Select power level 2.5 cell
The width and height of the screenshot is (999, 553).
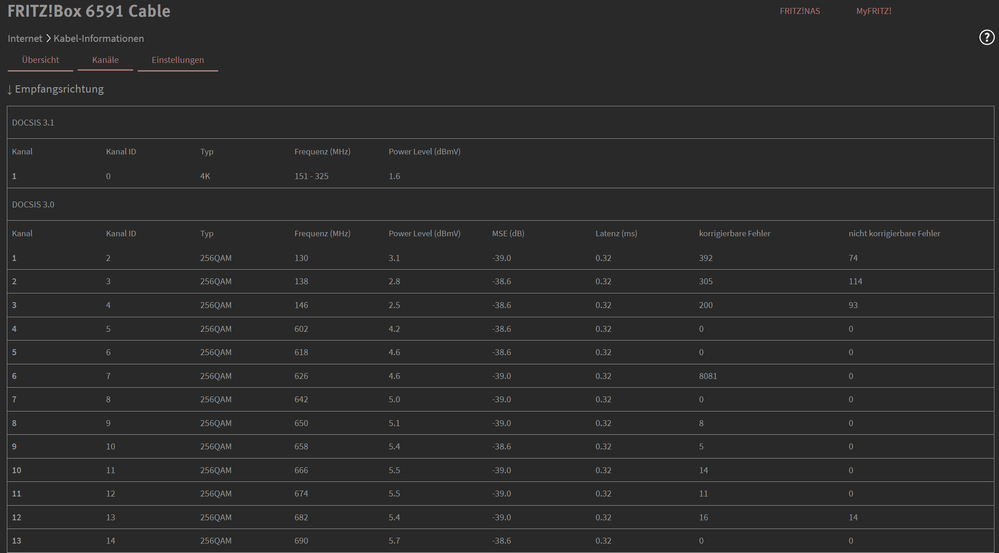pos(394,305)
